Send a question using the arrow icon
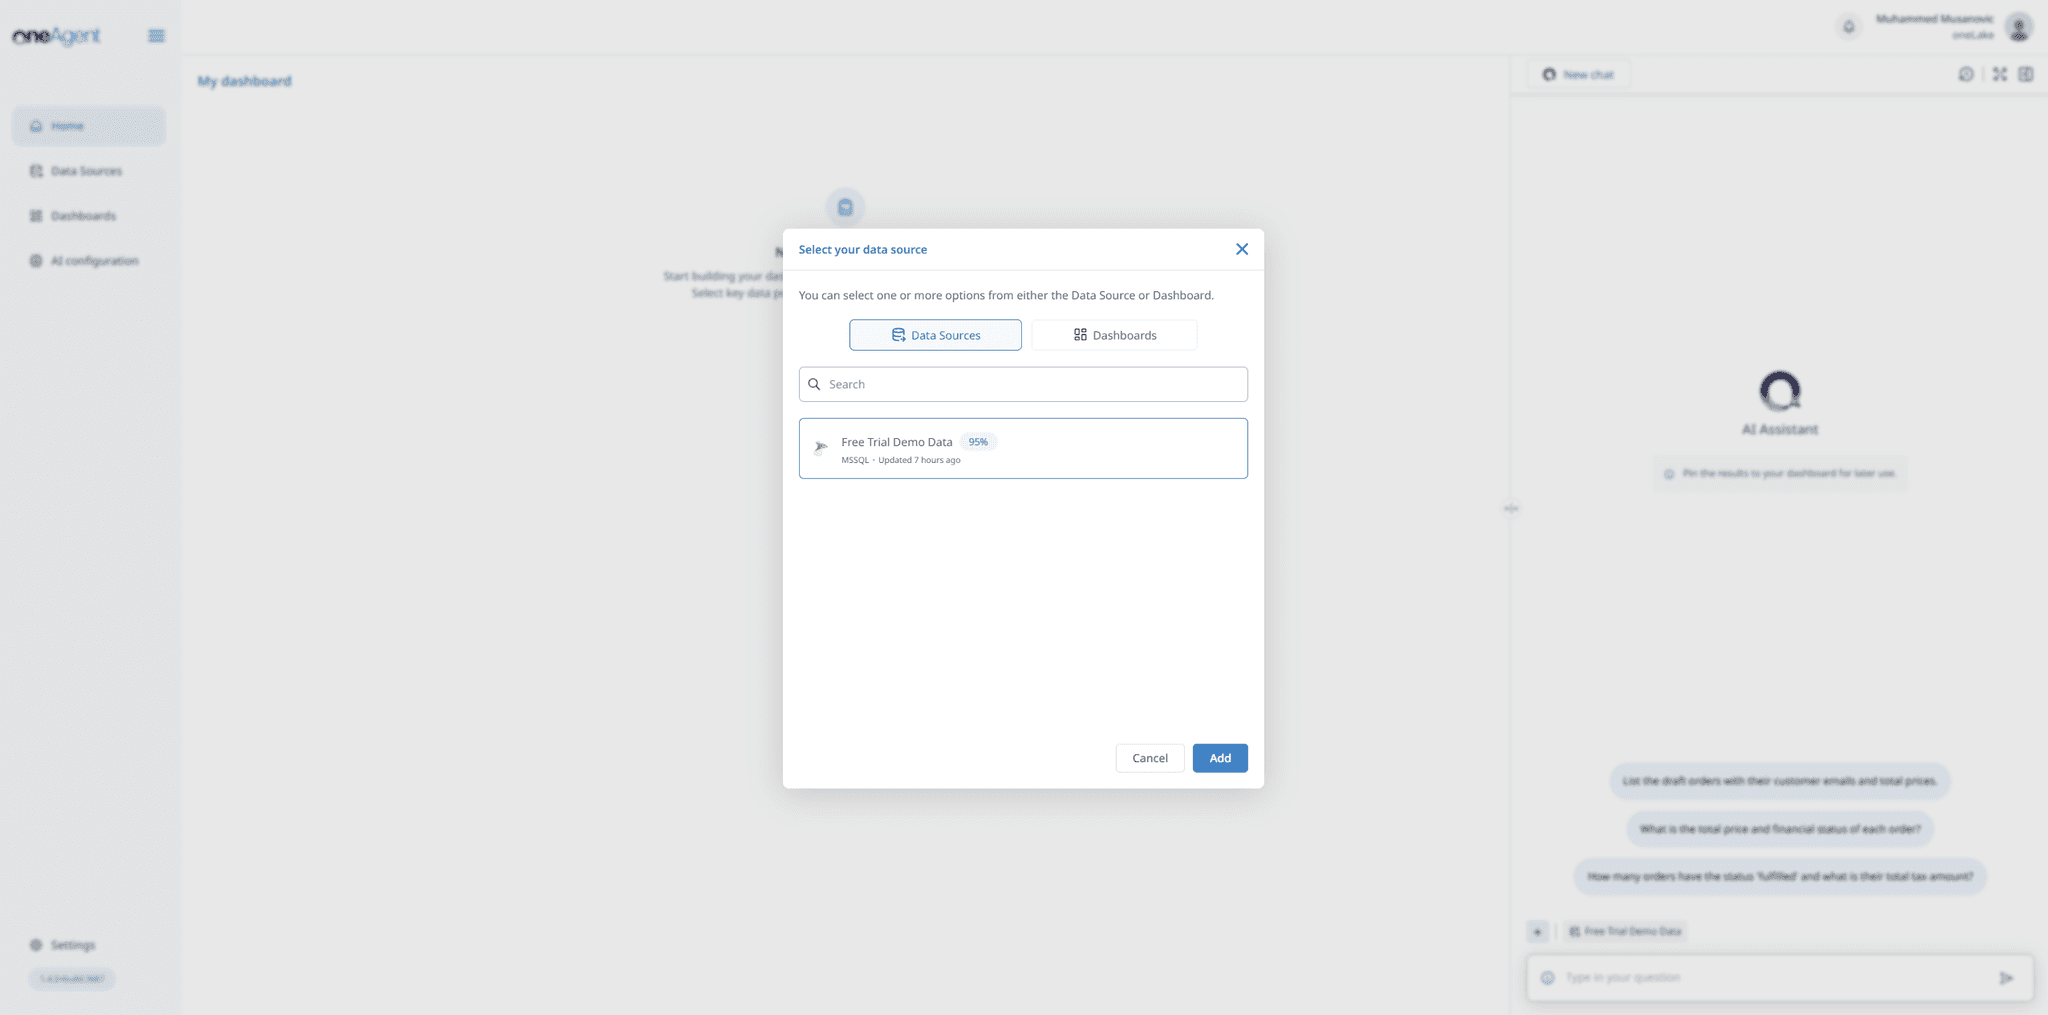This screenshot has height=1015, width=2048. tap(2007, 978)
